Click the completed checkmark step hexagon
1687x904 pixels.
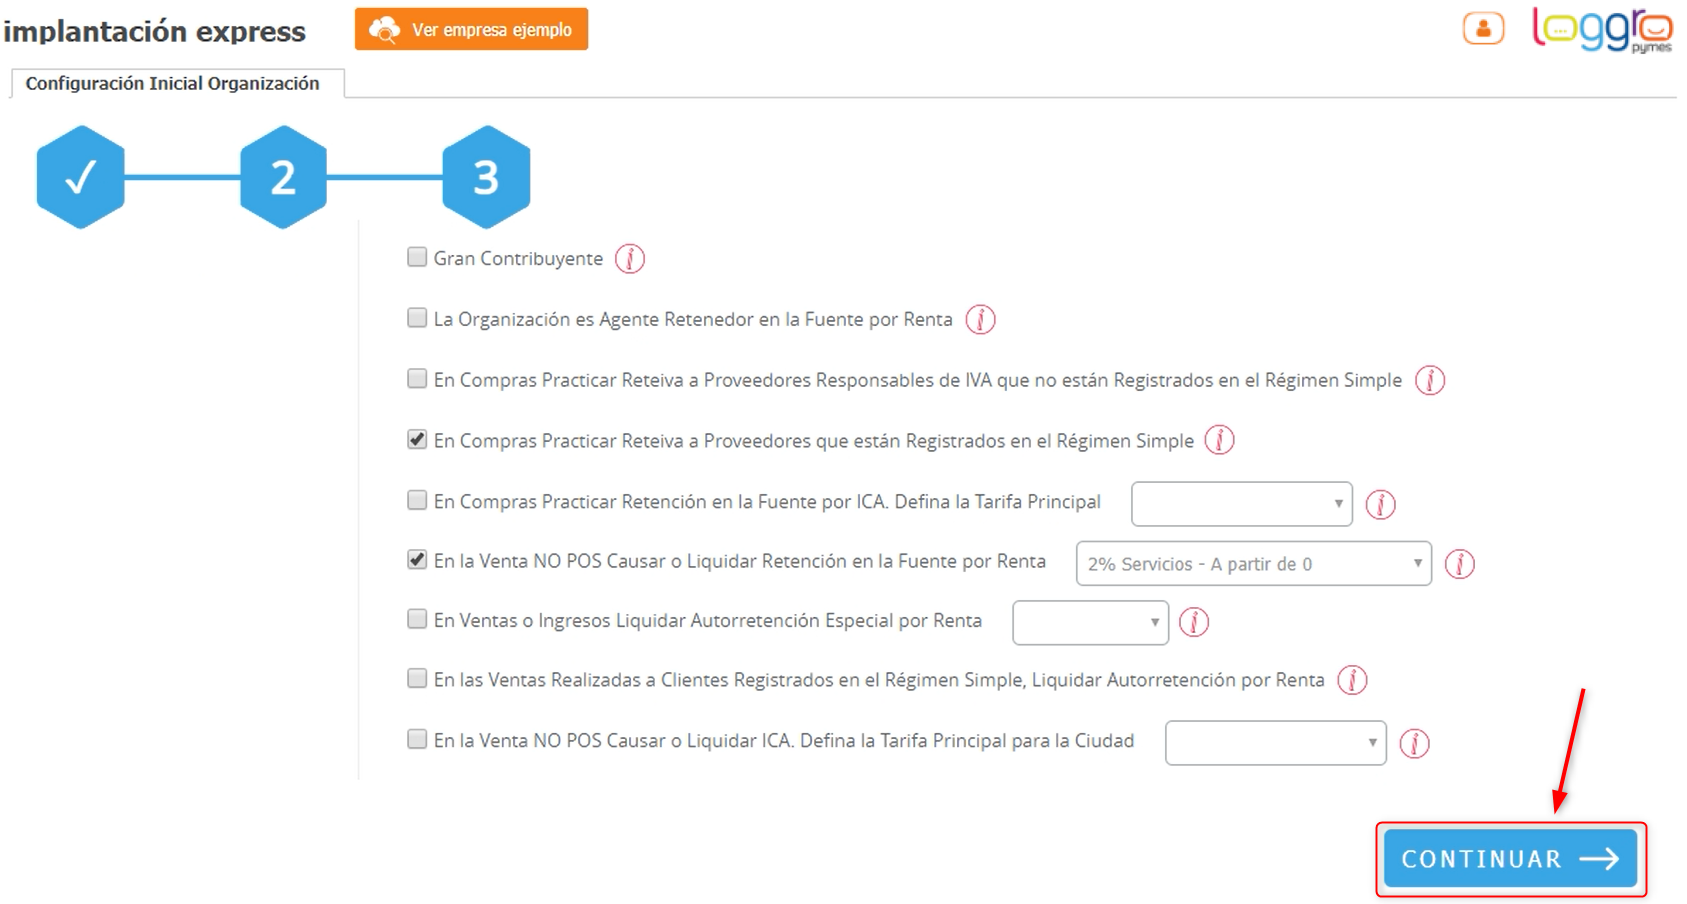80,177
